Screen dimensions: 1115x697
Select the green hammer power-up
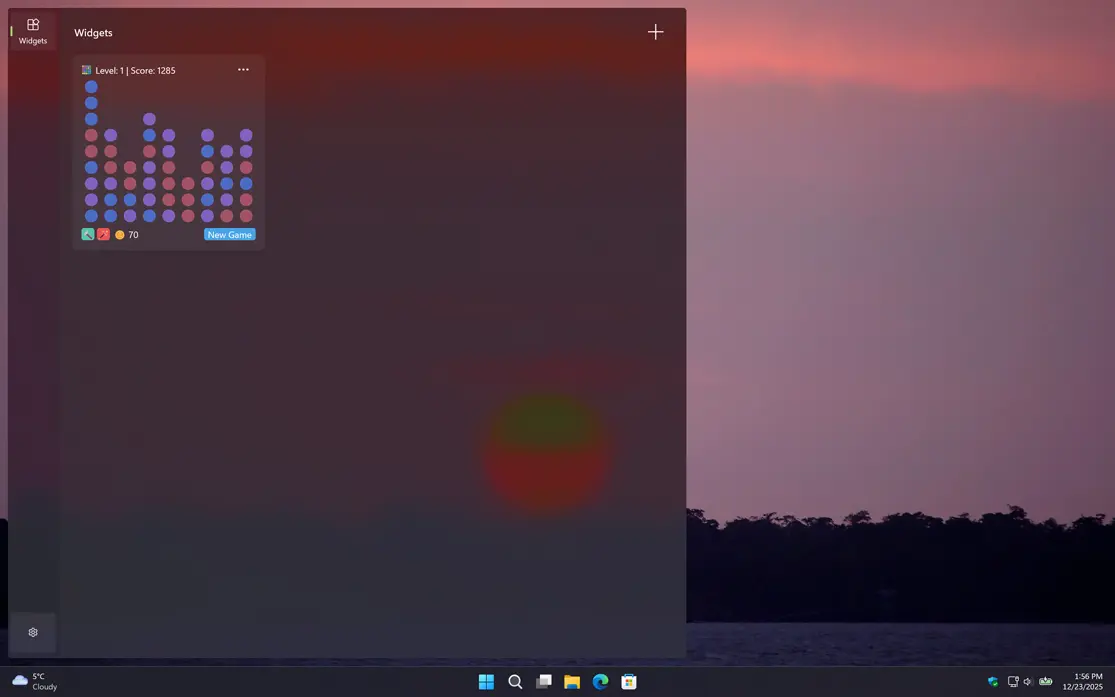87,234
